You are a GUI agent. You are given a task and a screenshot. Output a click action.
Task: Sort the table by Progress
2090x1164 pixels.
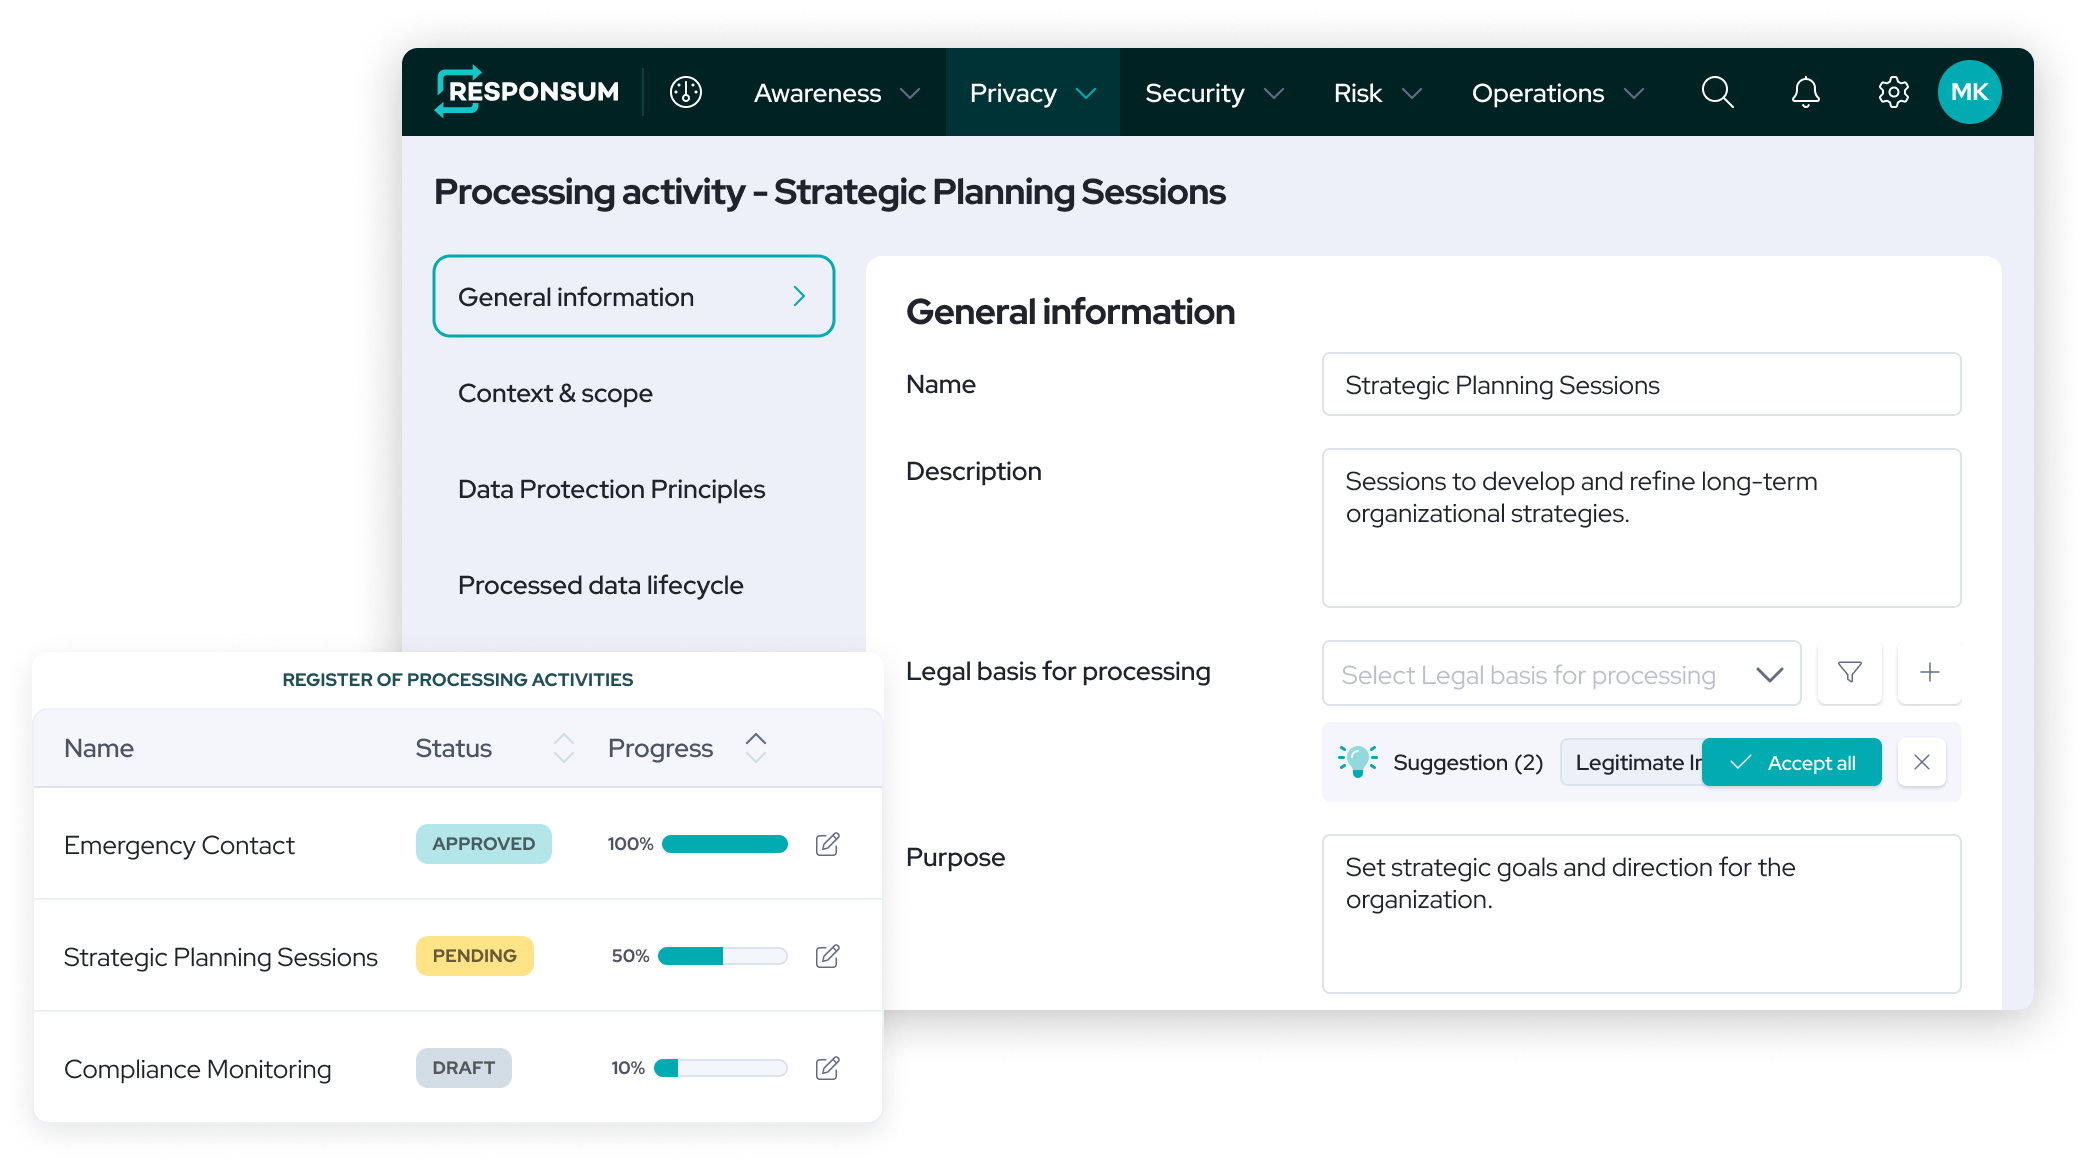[x=756, y=748]
